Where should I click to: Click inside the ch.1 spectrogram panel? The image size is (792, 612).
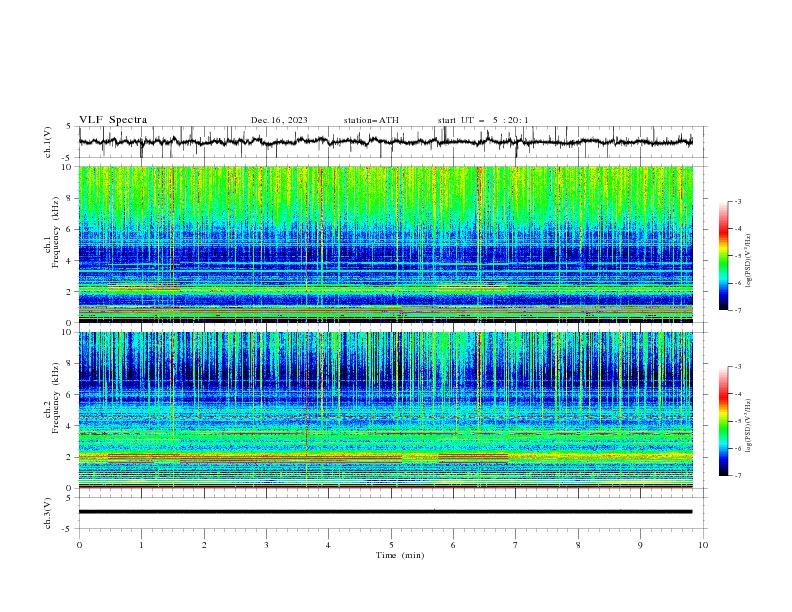click(385, 244)
